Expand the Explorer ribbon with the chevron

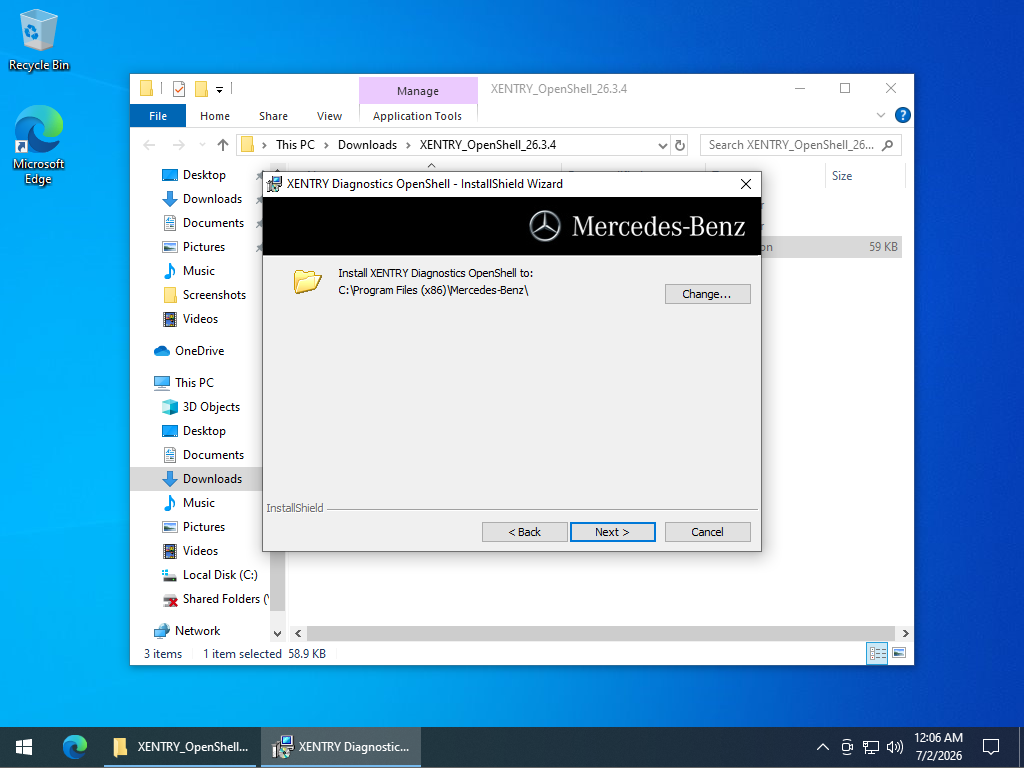(880, 115)
